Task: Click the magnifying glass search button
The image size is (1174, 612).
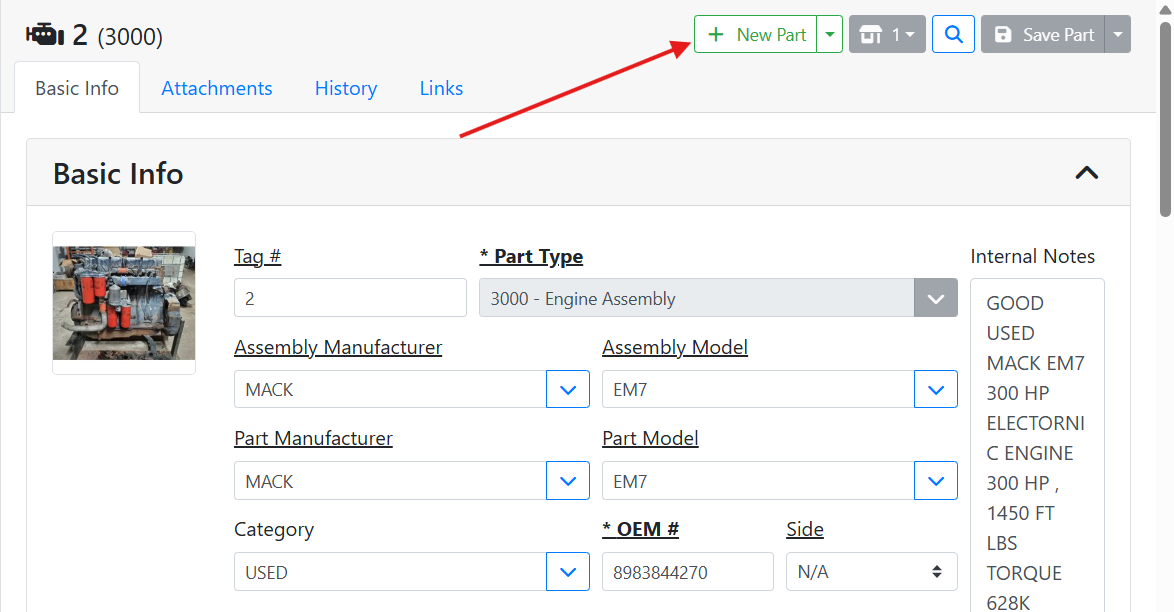Action: [x=953, y=35]
